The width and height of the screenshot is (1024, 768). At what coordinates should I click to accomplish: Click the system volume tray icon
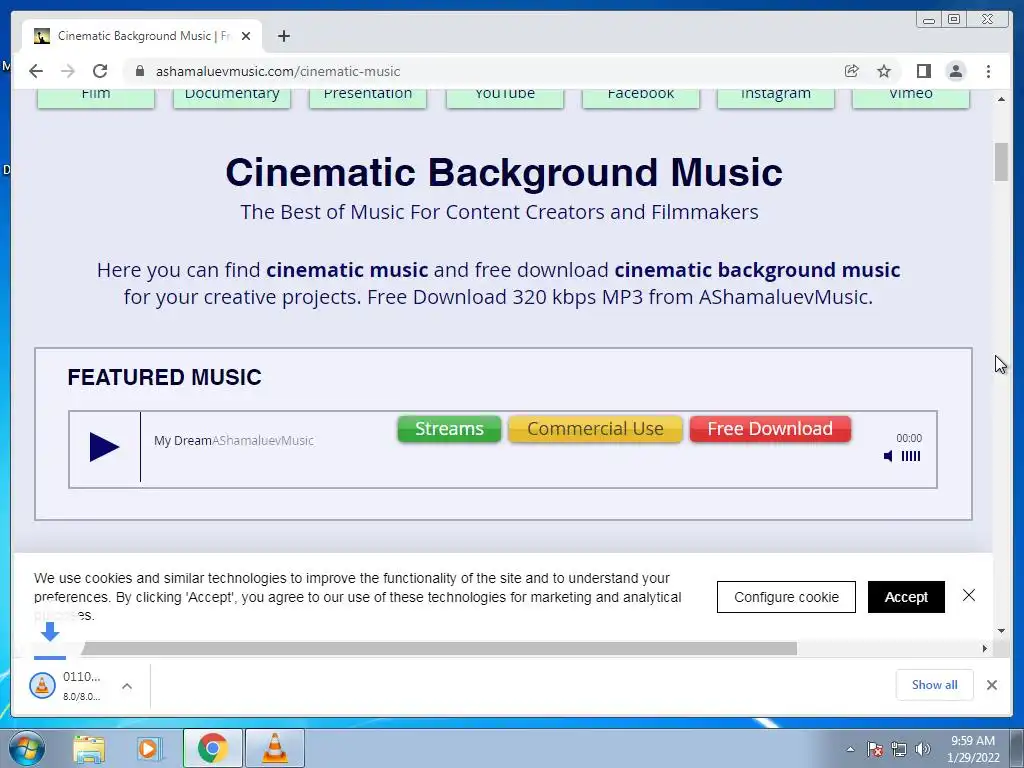pos(923,749)
